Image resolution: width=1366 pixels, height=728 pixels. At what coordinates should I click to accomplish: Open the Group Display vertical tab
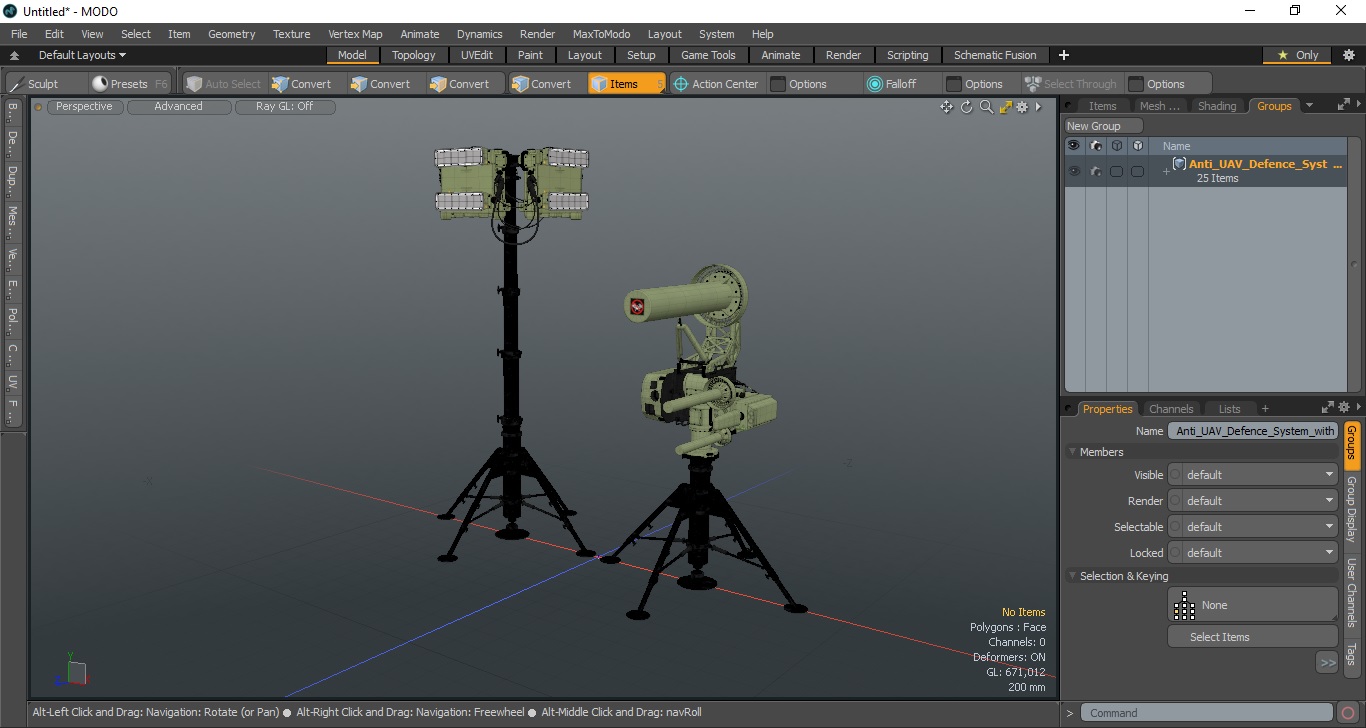(1351, 509)
